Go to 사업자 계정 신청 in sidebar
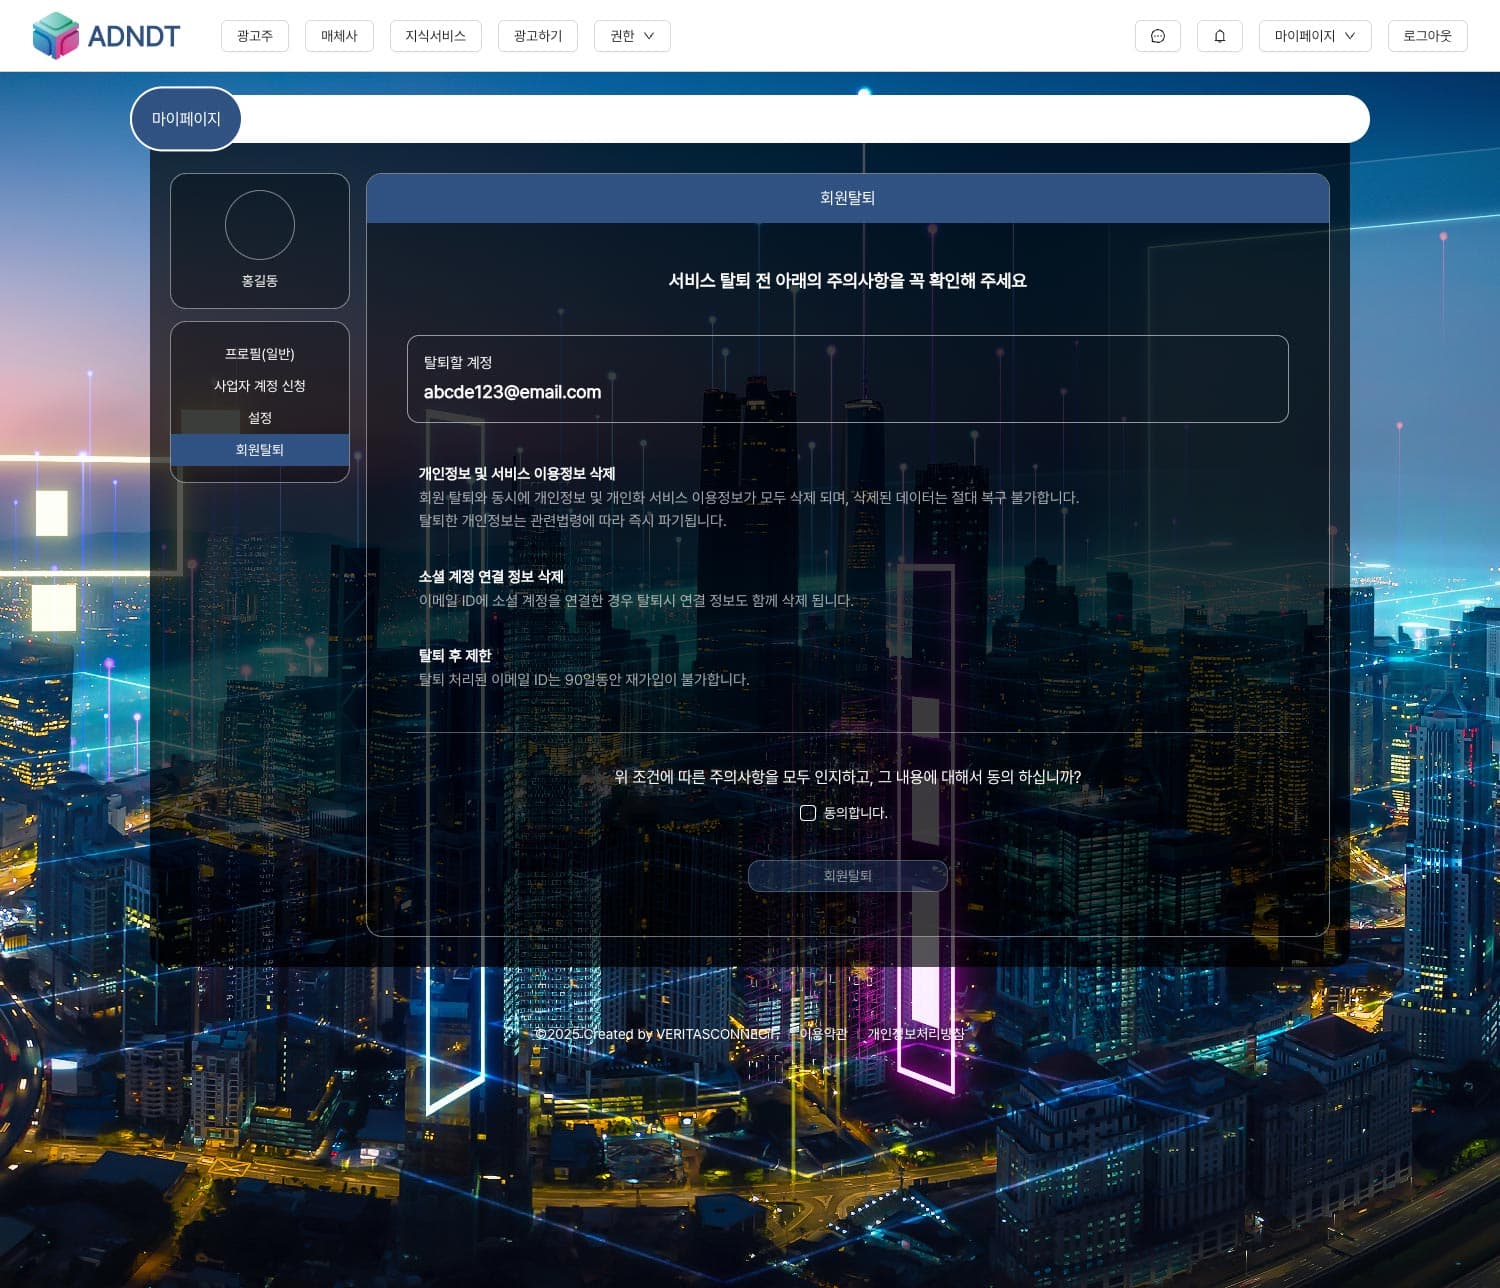This screenshot has width=1500, height=1288. pyautogui.click(x=259, y=386)
